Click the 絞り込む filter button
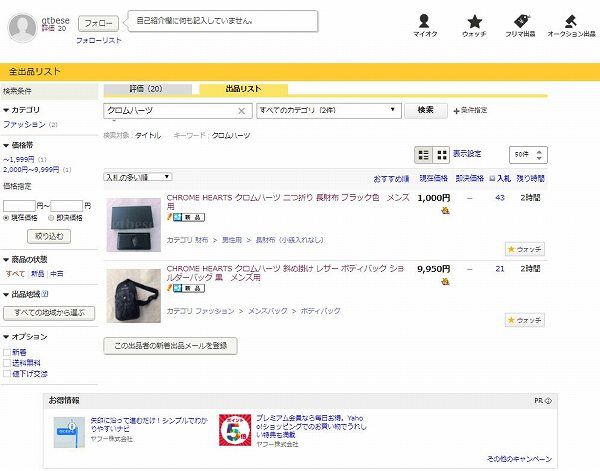The width and height of the screenshot is (600, 471). [49, 236]
